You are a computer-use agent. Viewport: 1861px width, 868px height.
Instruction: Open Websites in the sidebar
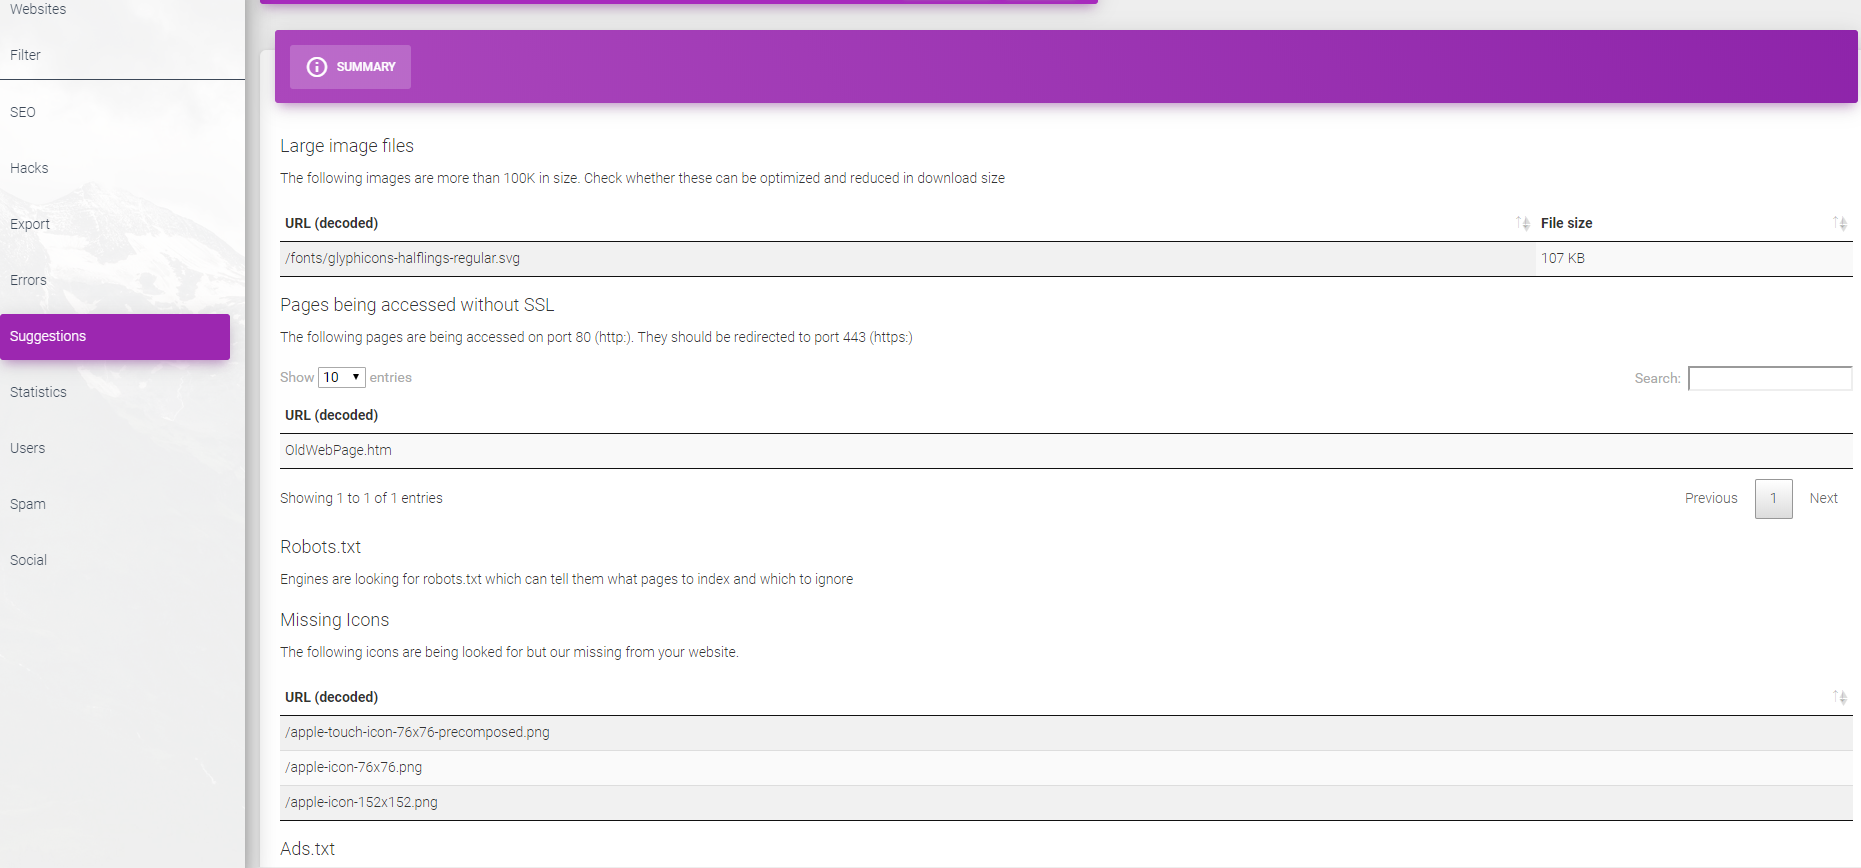pos(38,9)
